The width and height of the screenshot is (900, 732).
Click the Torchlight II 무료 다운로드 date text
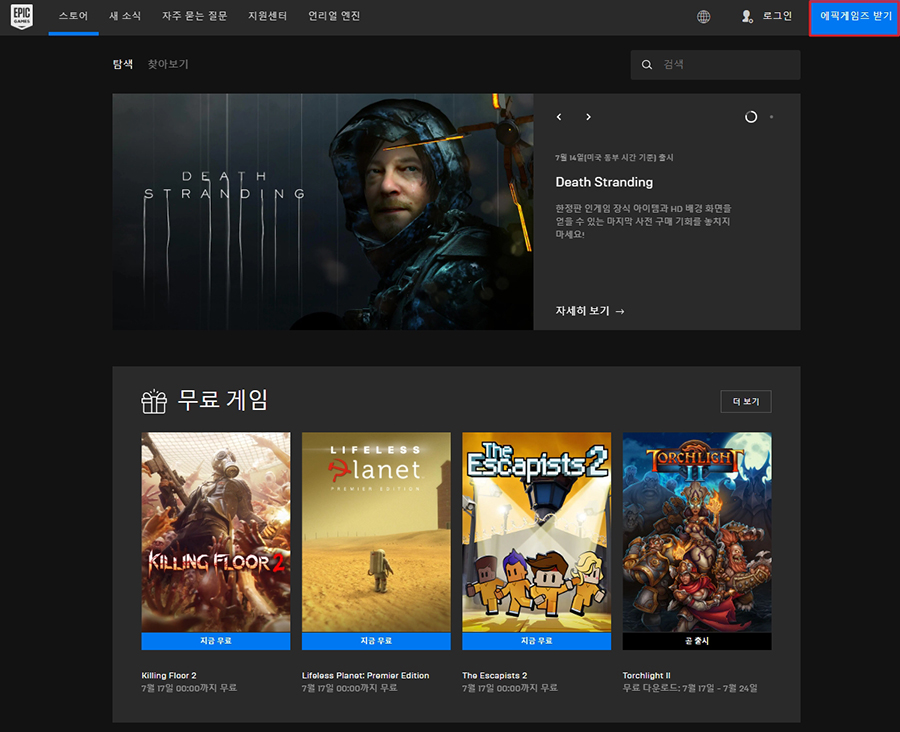pos(690,688)
